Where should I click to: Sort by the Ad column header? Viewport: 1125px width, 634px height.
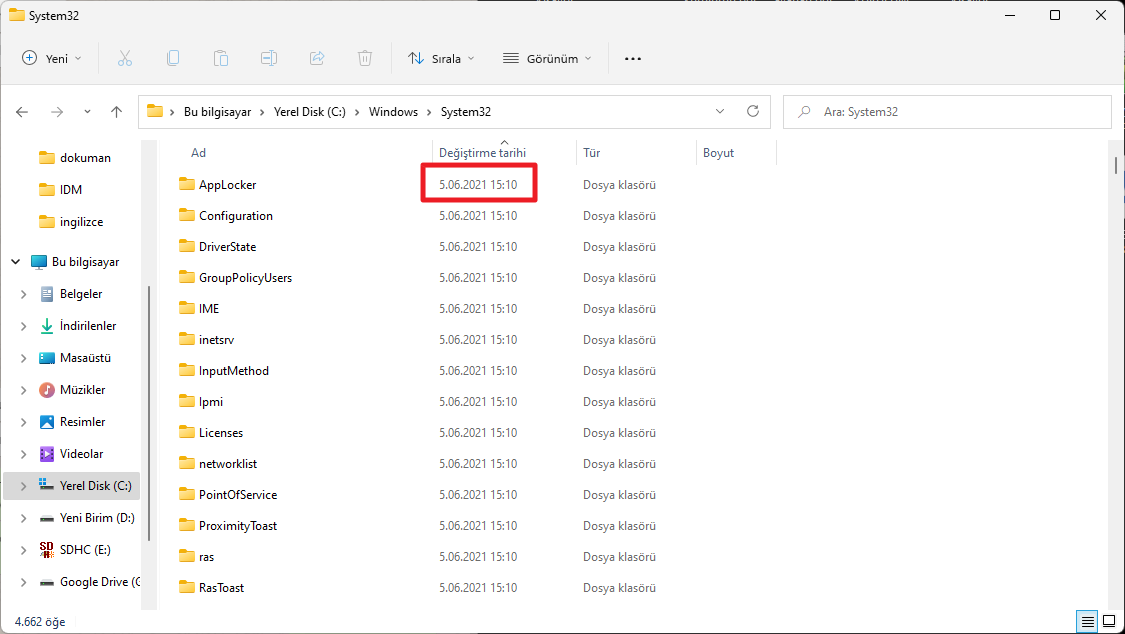click(199, 153)
